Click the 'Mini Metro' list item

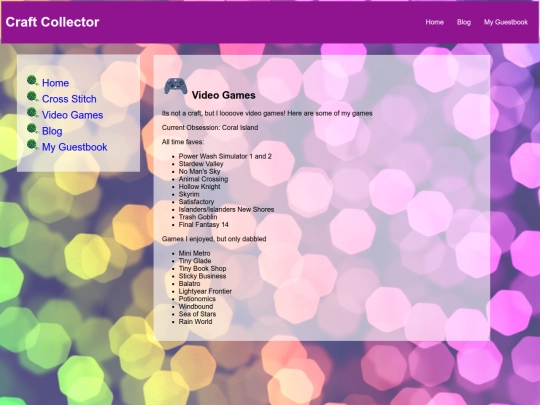click(x=194, y=253)
